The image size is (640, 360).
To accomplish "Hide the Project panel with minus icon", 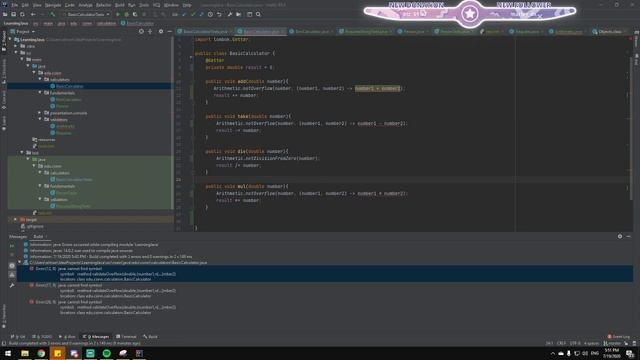I will [x=170, y=31].
